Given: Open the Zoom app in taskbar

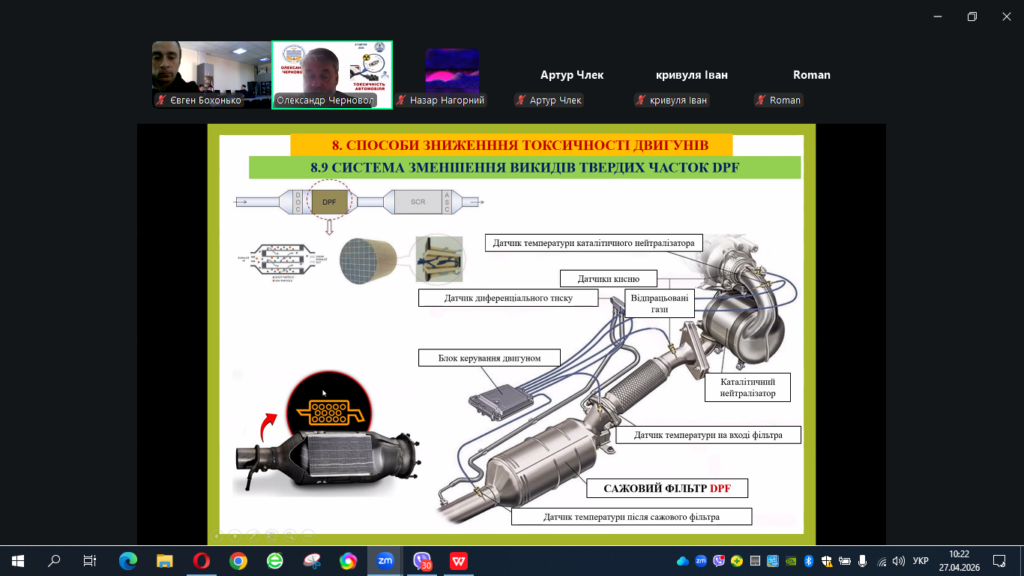Looking at the screenshot, I should 385,561.
